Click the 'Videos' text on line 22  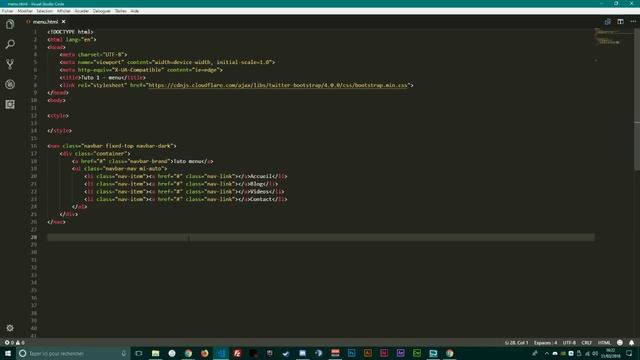[259, 192]
